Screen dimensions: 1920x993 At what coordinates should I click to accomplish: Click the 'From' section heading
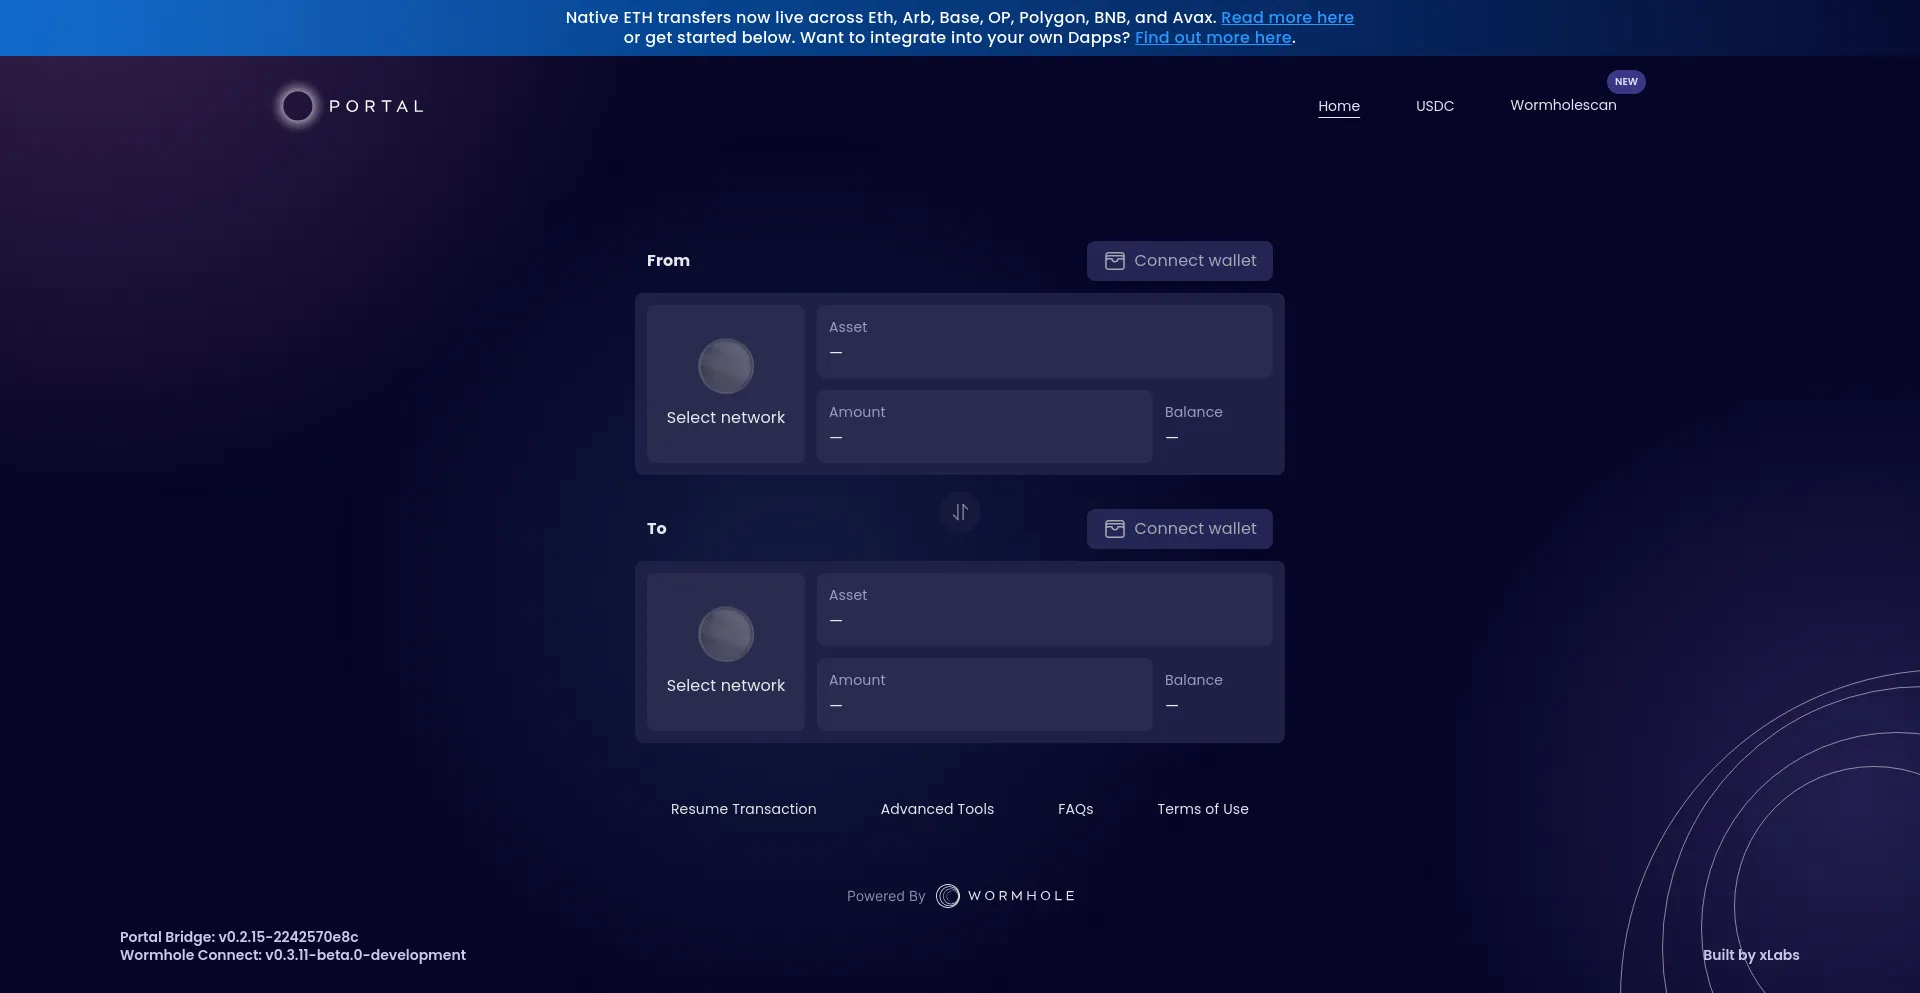[668, 261]
